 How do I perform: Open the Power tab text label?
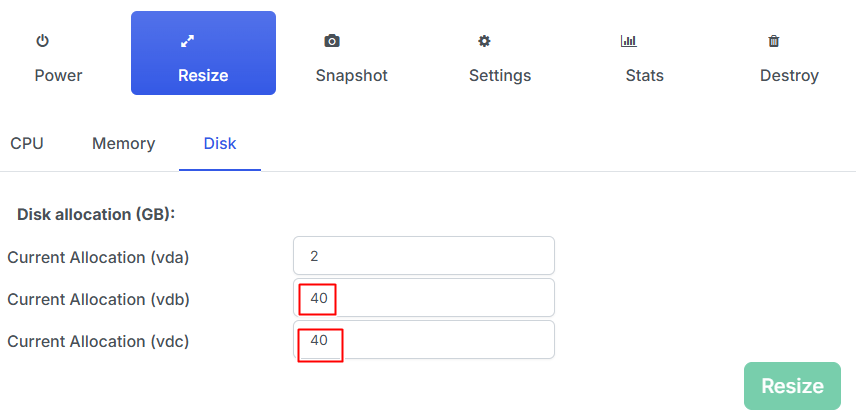pos(58,75)
